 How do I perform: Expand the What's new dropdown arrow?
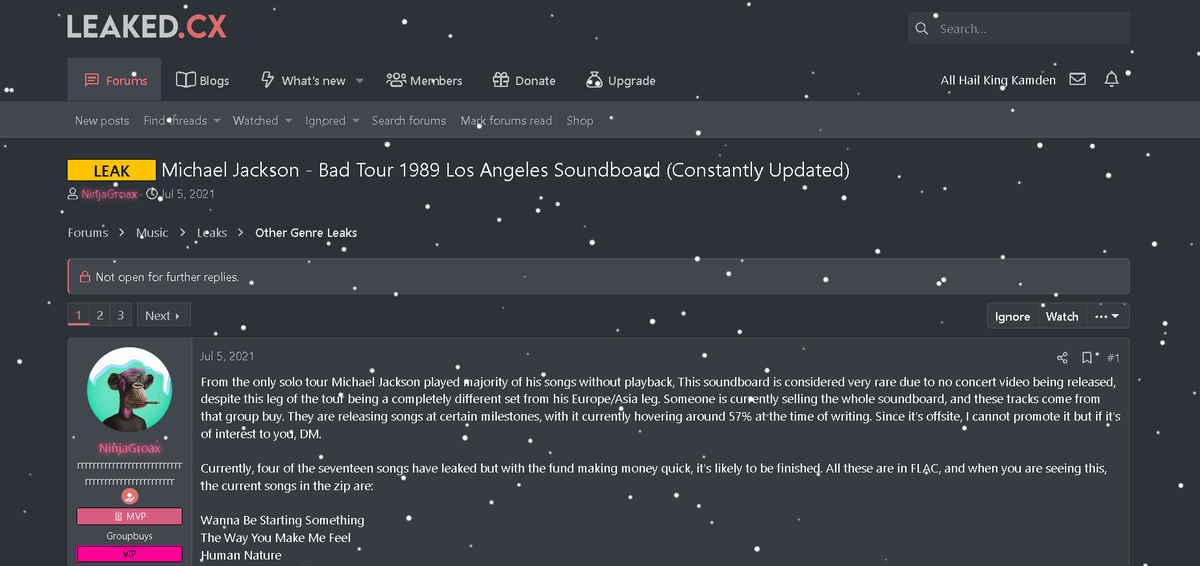click(x=360, y=81)
